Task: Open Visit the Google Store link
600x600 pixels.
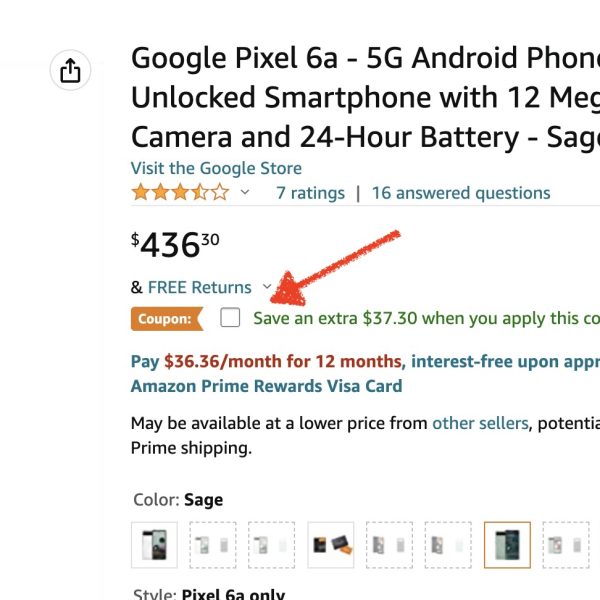Action: click(x=216, y=168)
